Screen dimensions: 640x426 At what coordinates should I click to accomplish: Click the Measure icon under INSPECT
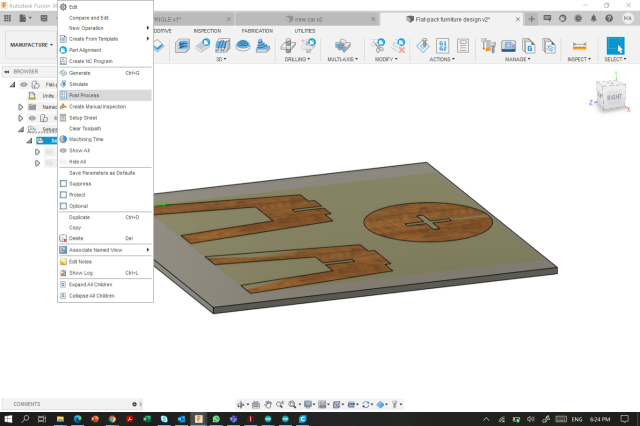pyautogui.click(x=579, y=45)
